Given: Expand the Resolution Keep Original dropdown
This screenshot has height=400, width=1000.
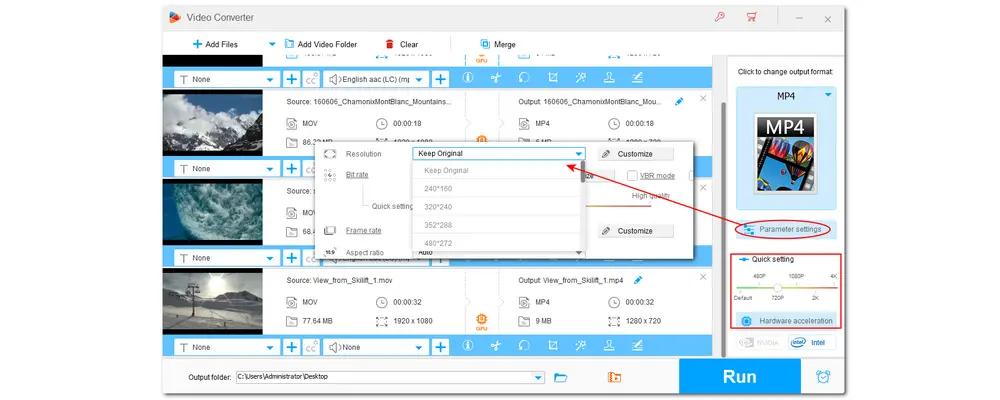Looking at the screenshot, I should (x=578, y=154).
